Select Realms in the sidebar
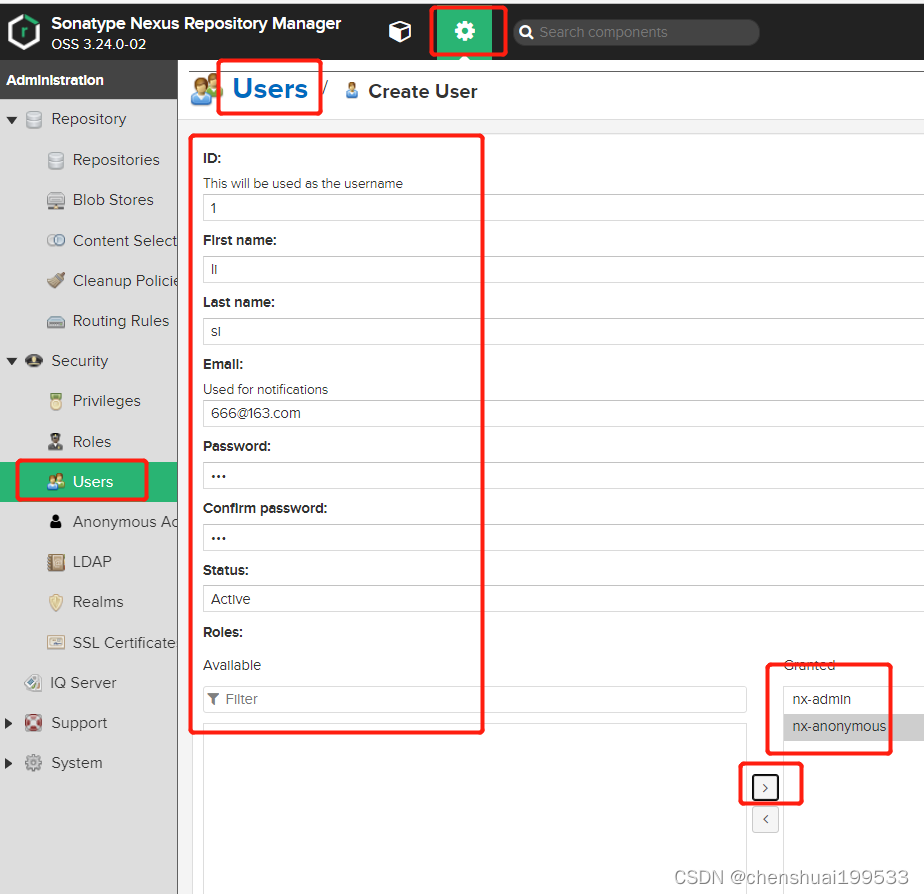Image resolution: width=924 pixels, height=894 pixels. [x=98, y=602]
